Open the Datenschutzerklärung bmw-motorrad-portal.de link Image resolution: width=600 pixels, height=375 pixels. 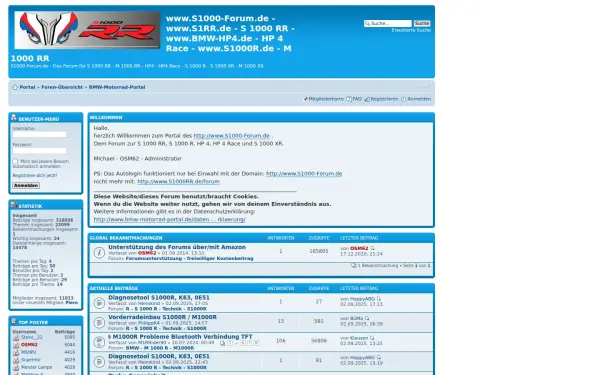[x=170, y=219]
